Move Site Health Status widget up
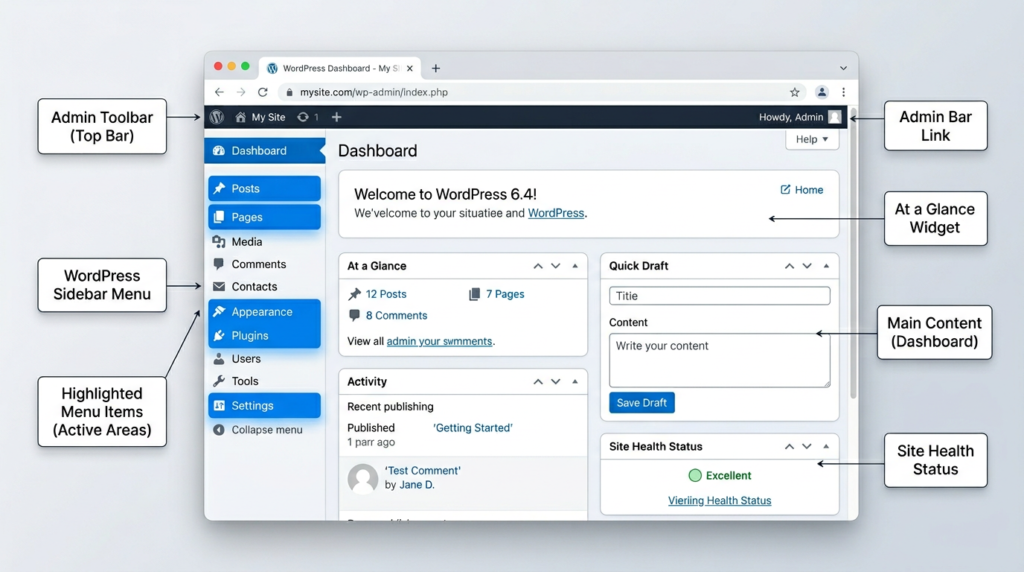This screenshot has height=572, width=1024. pos(790,447)
